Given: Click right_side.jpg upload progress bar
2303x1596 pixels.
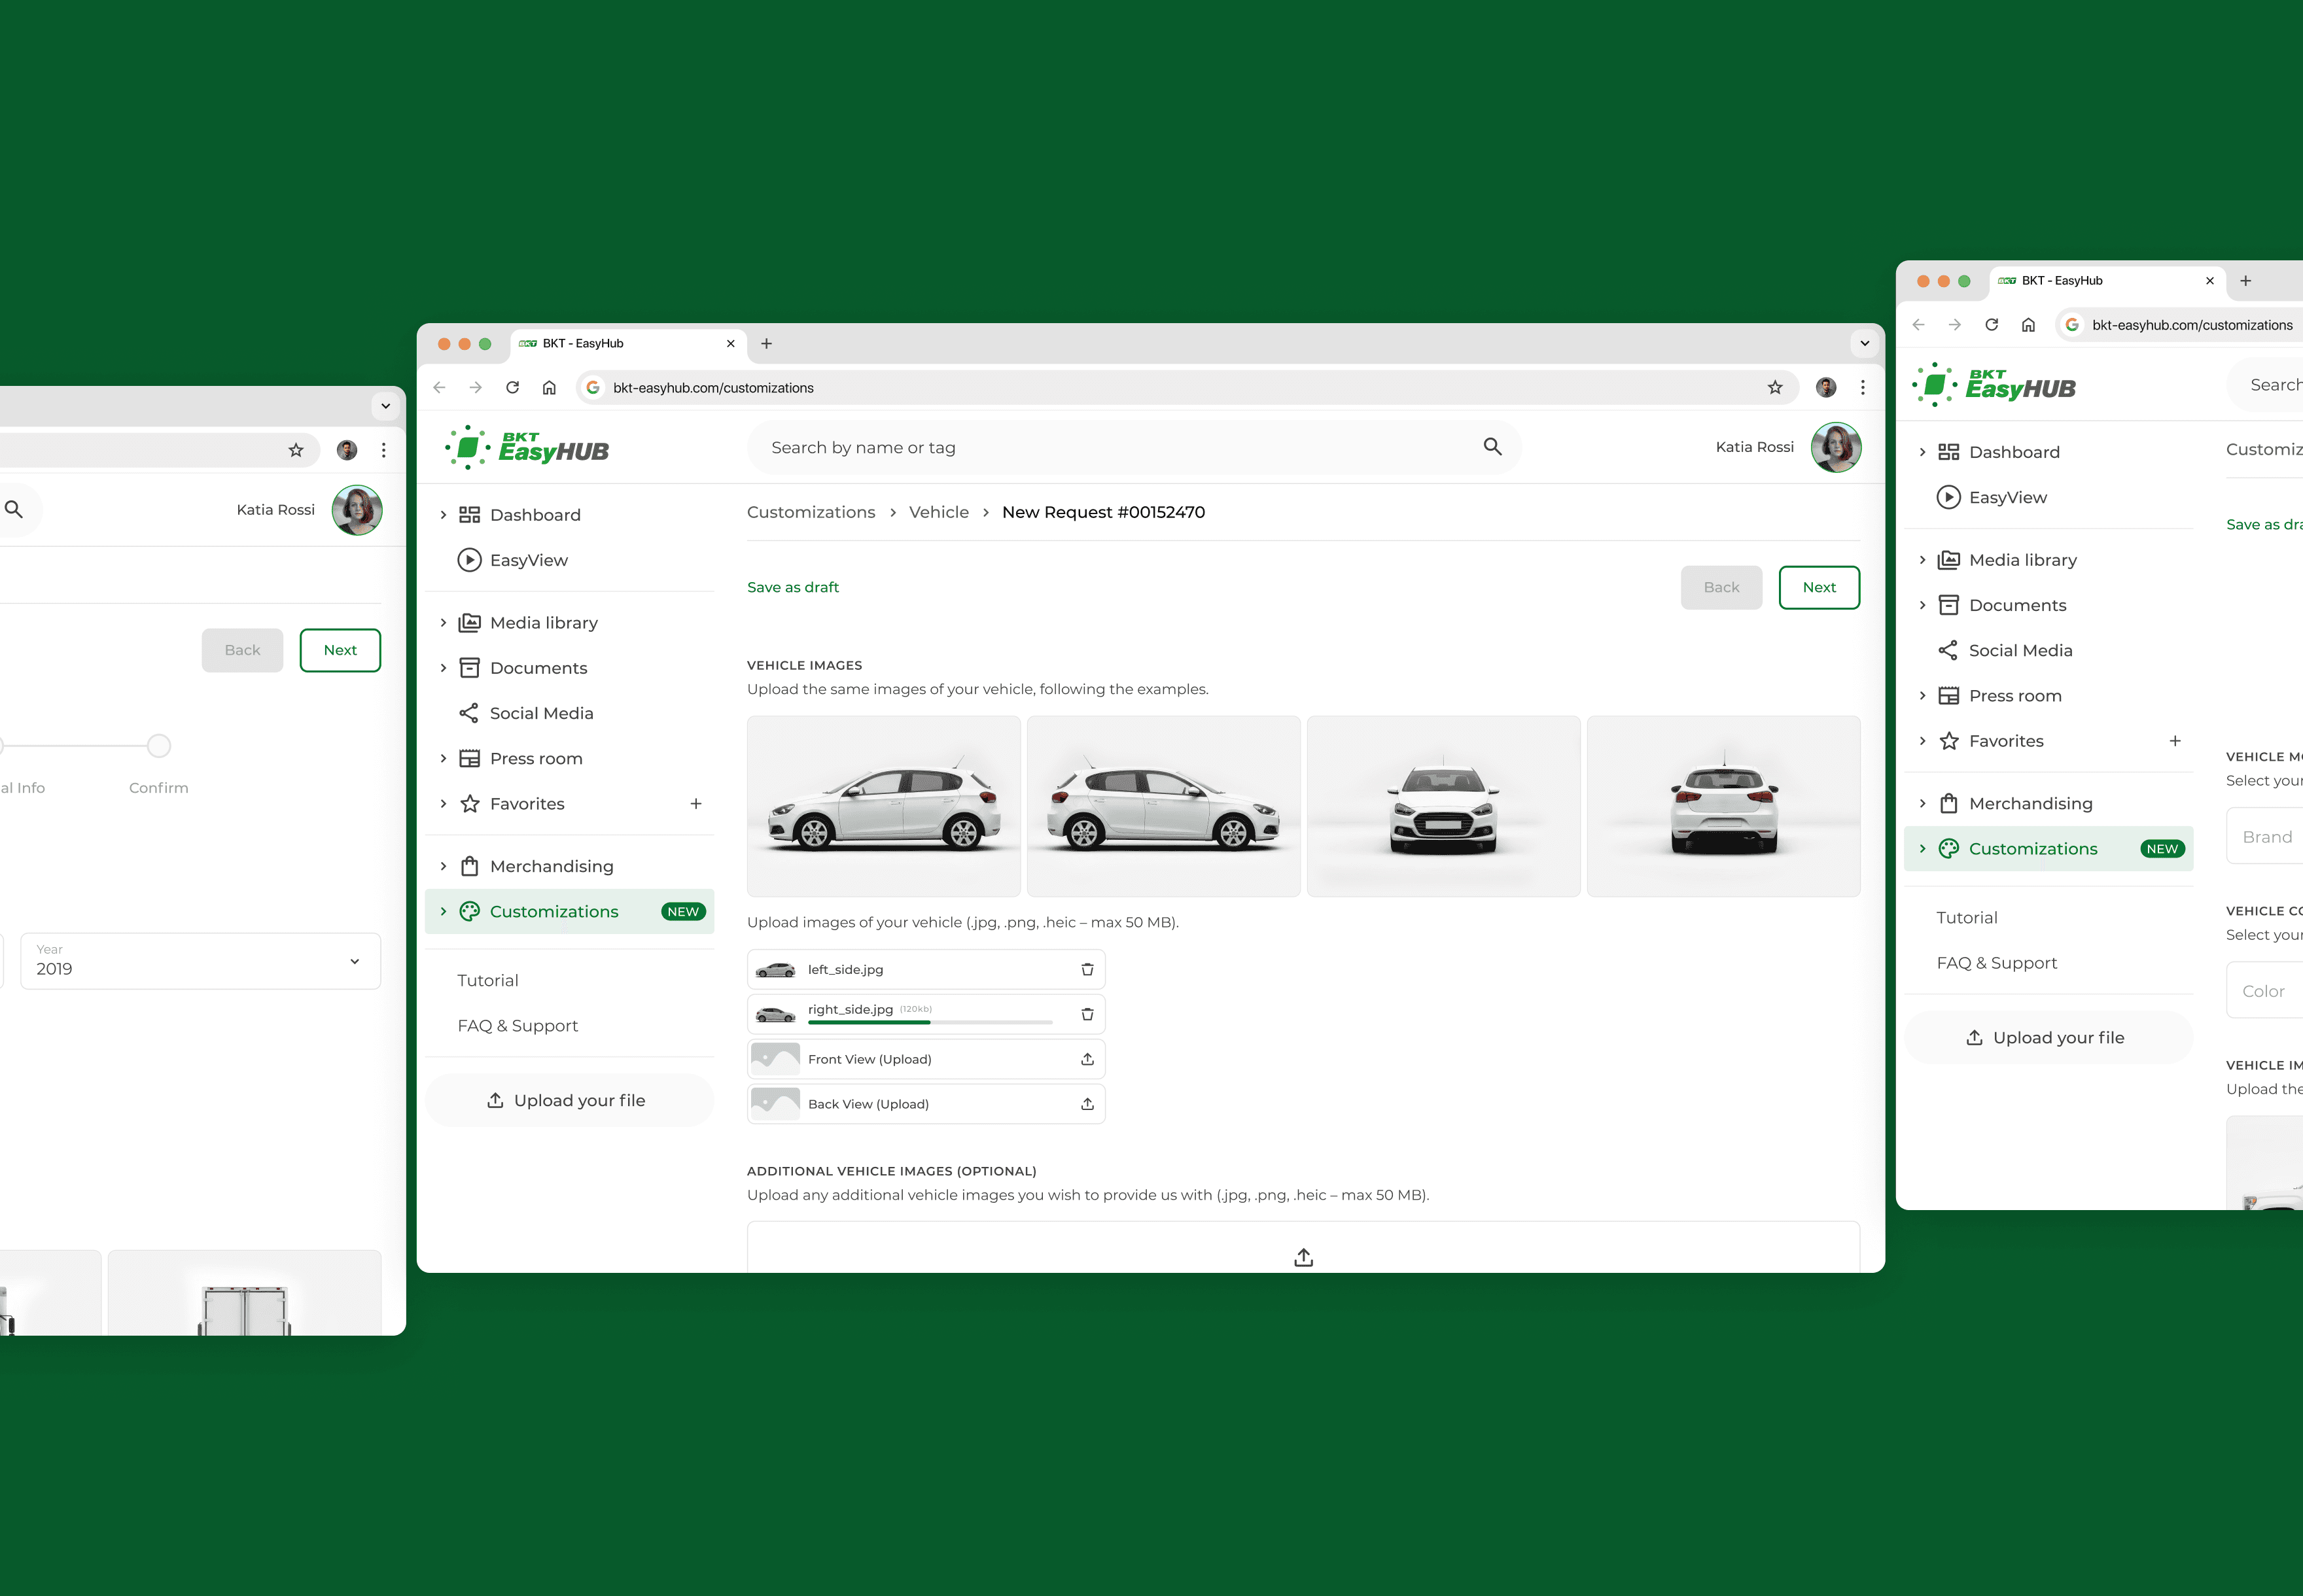Looking at the screenshot, I should click(930, 1022).
